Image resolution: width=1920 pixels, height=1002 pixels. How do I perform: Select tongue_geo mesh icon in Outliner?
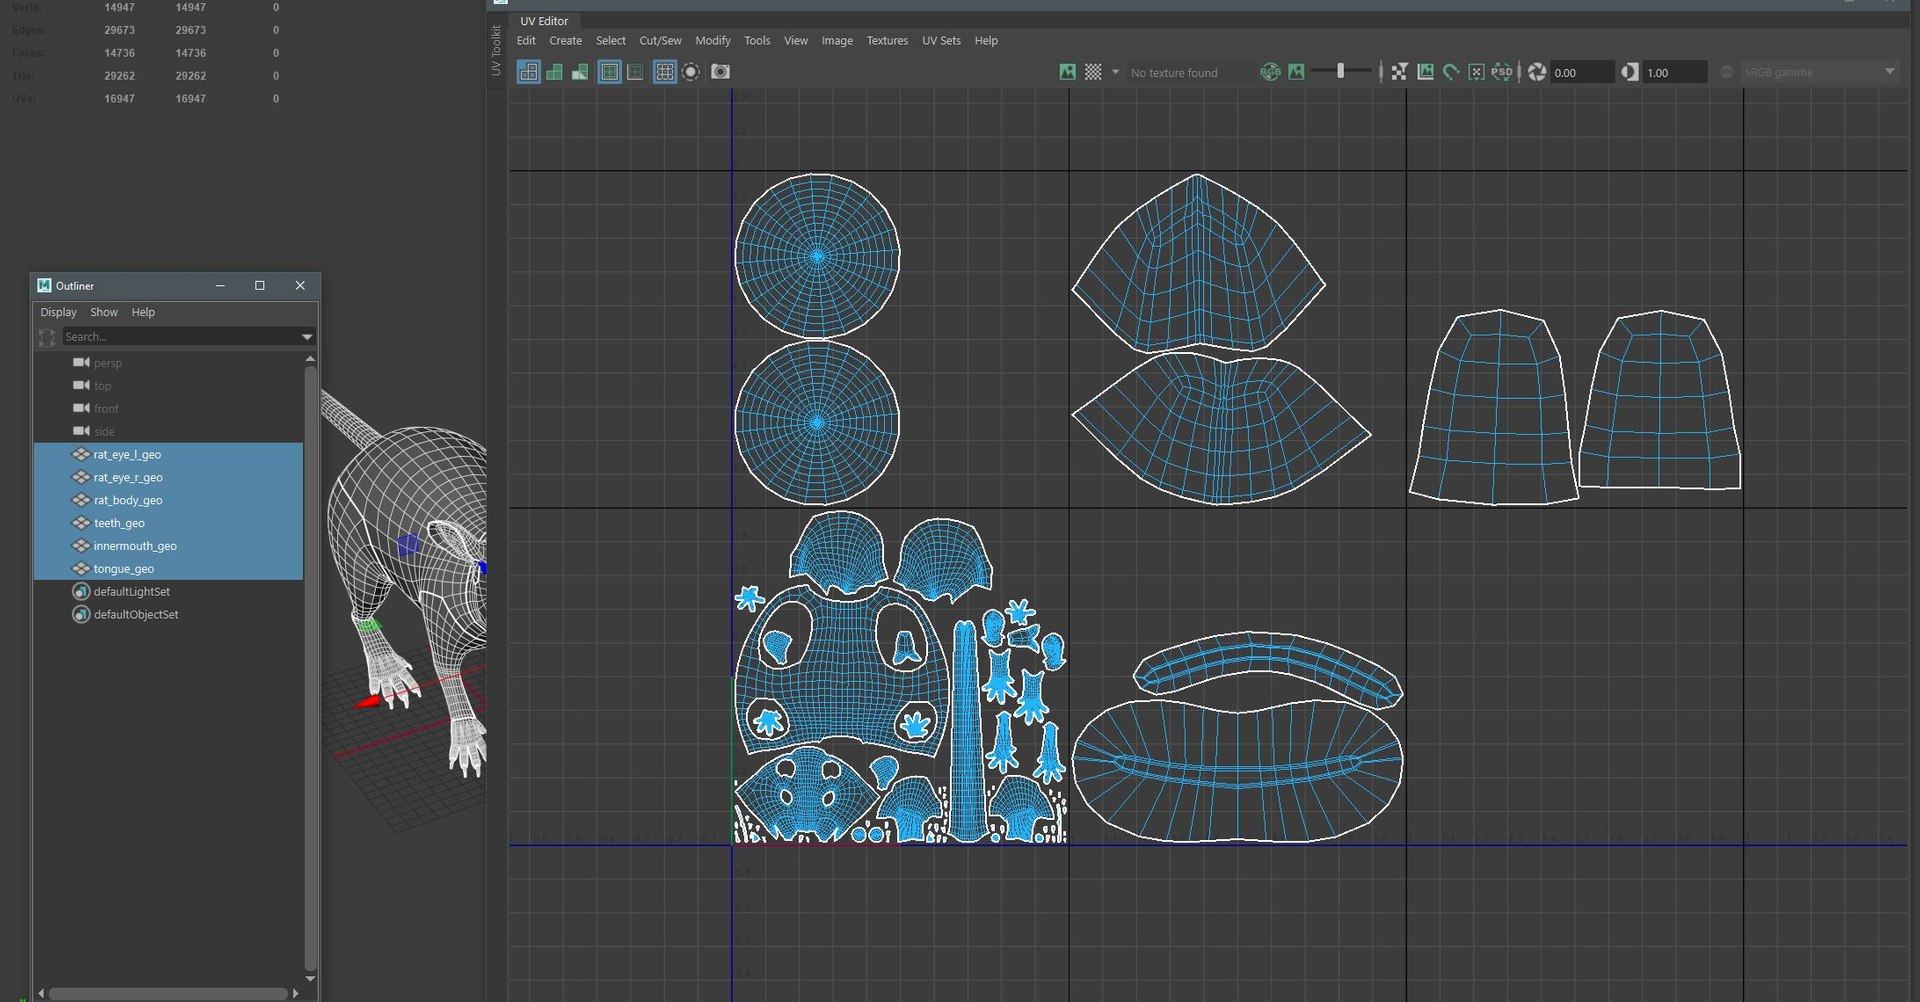point(81,569)
